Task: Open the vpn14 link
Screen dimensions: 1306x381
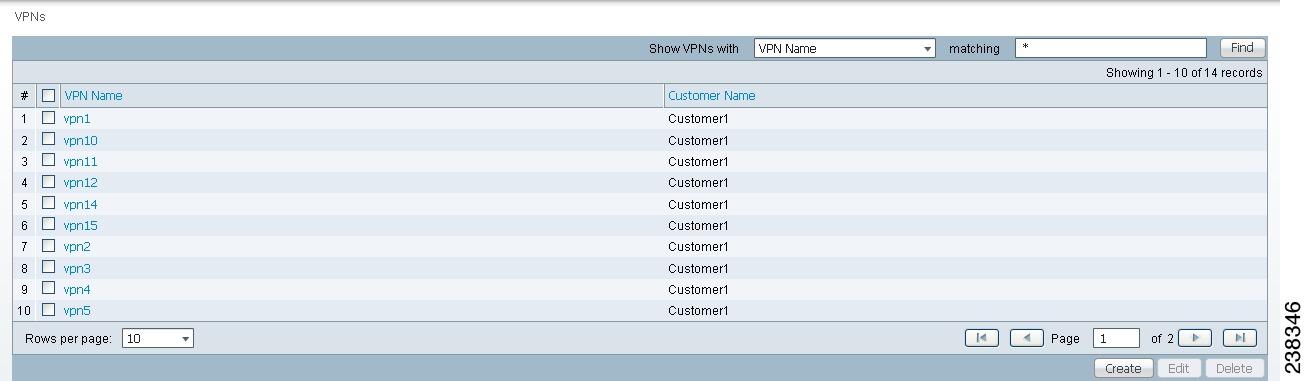Action: [x=81, y=204]
